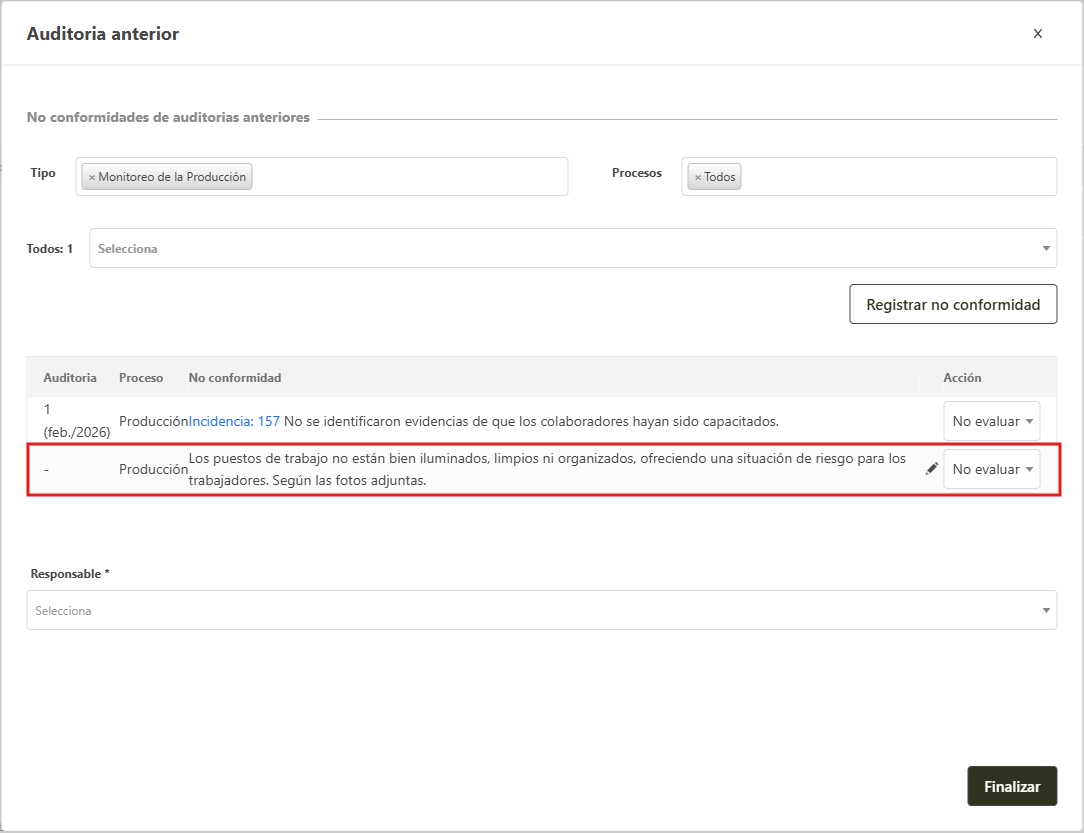
Task: Open Acción dropdown for Incidencia 157 row
Action: (991, 421)
